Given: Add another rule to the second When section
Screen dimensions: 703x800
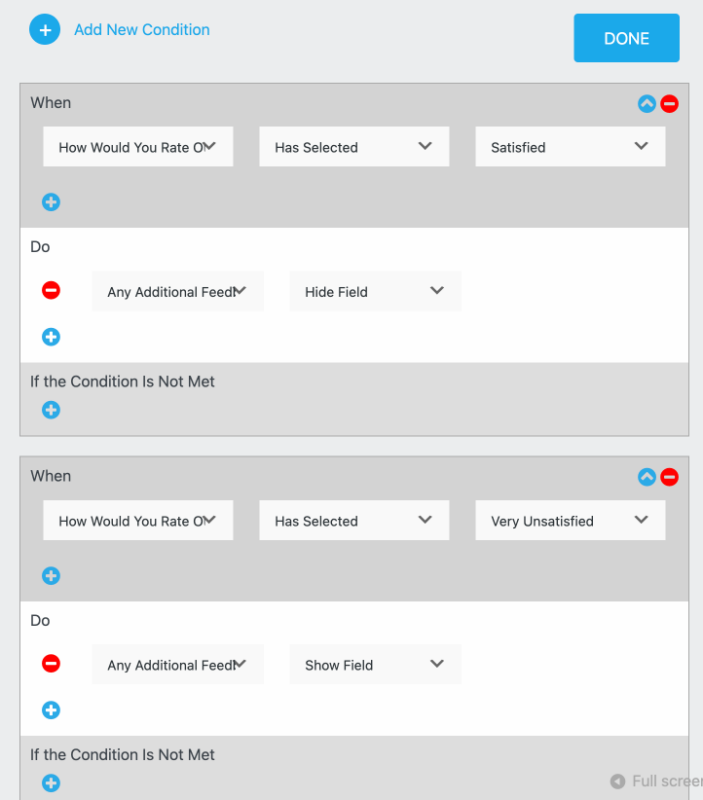Looking at the screenshot, I should pos(51,575).
